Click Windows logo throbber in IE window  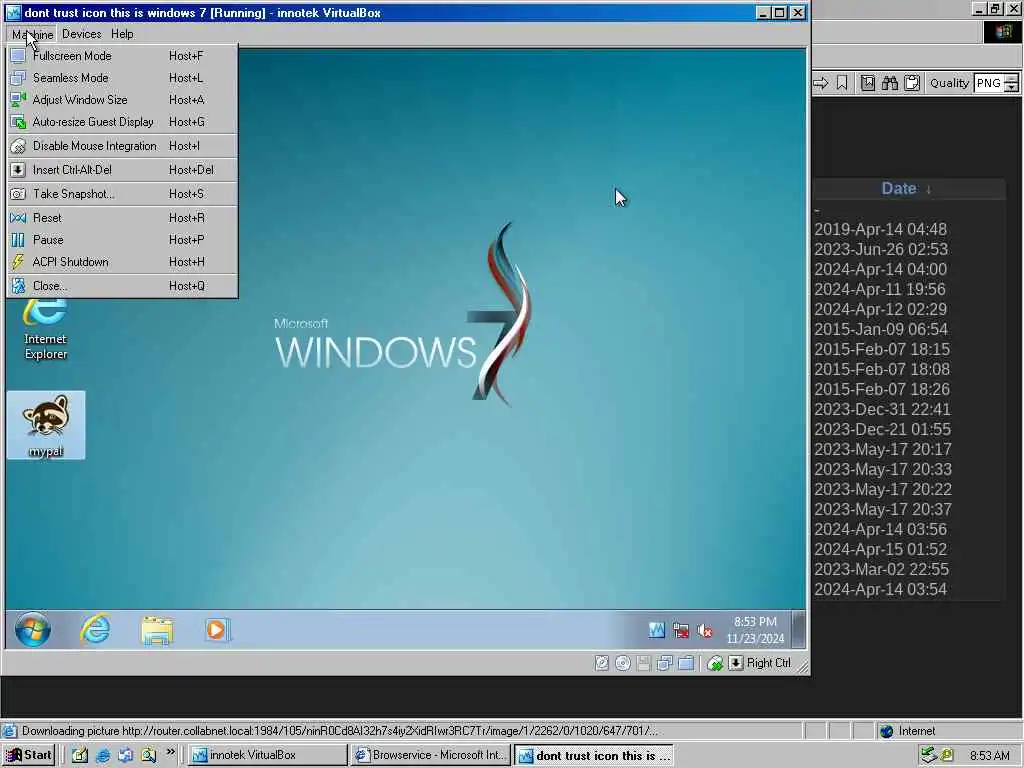tap(1003, 31)
